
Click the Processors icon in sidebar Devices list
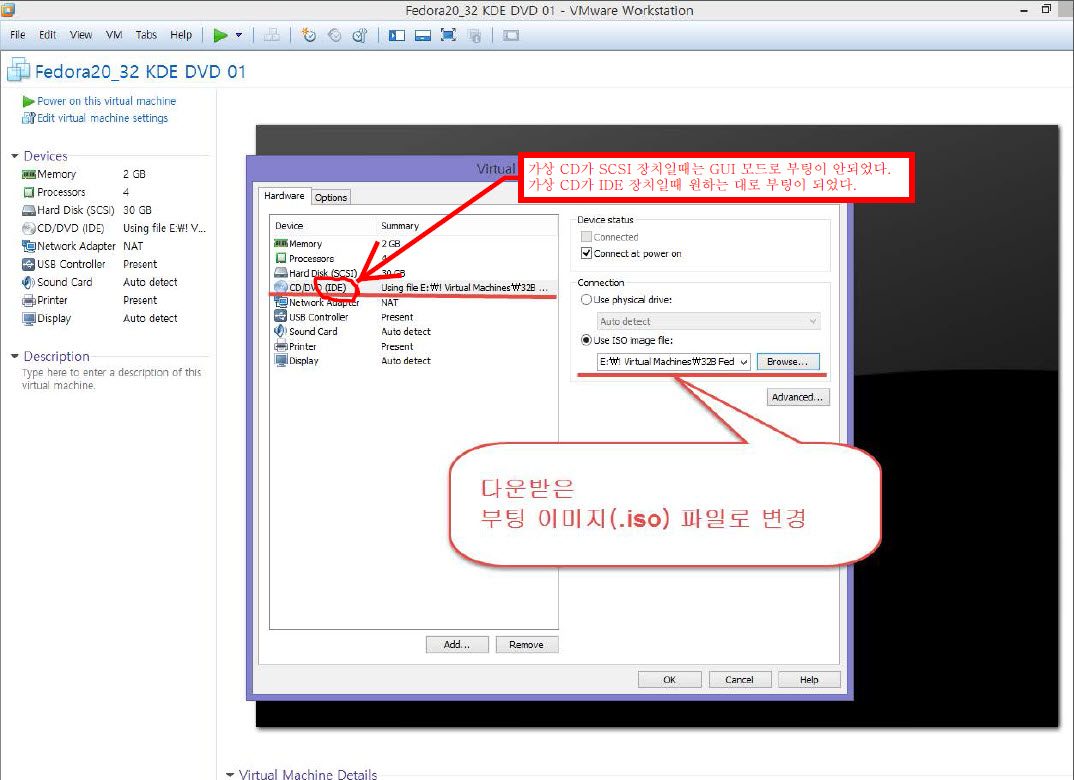(28, 192)
